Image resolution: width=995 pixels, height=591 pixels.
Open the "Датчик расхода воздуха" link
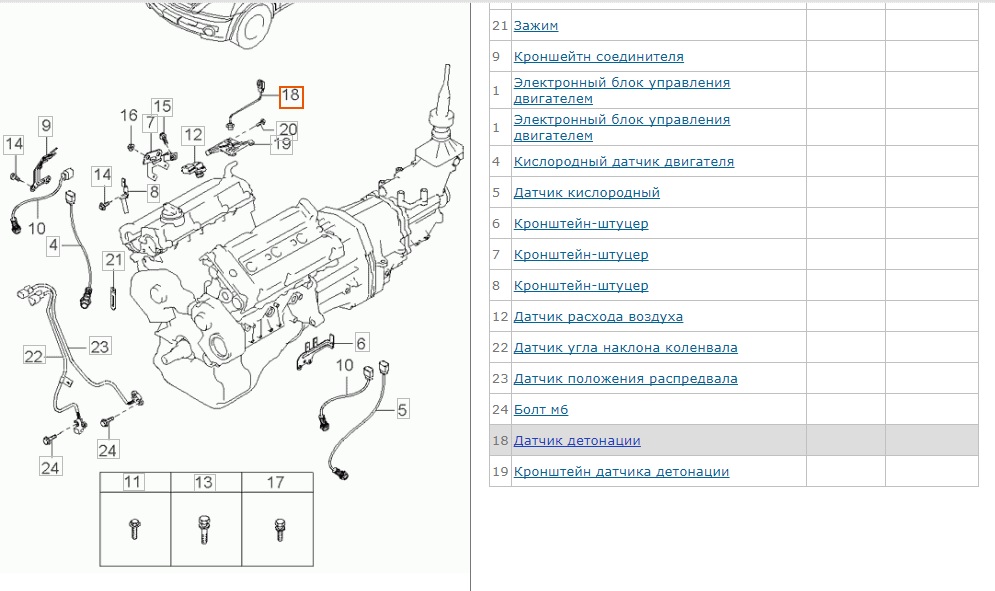tap(598, 316)
